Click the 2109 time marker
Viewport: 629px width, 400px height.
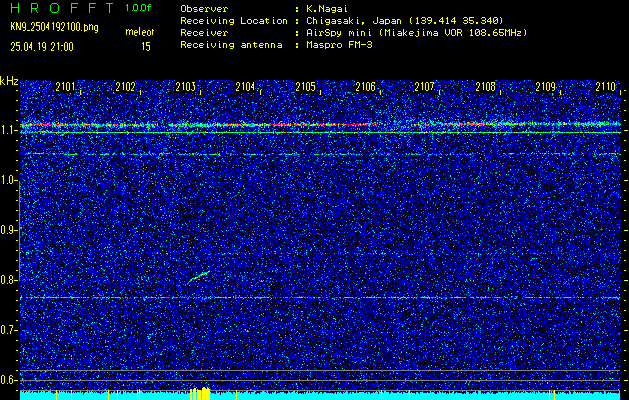545,86
